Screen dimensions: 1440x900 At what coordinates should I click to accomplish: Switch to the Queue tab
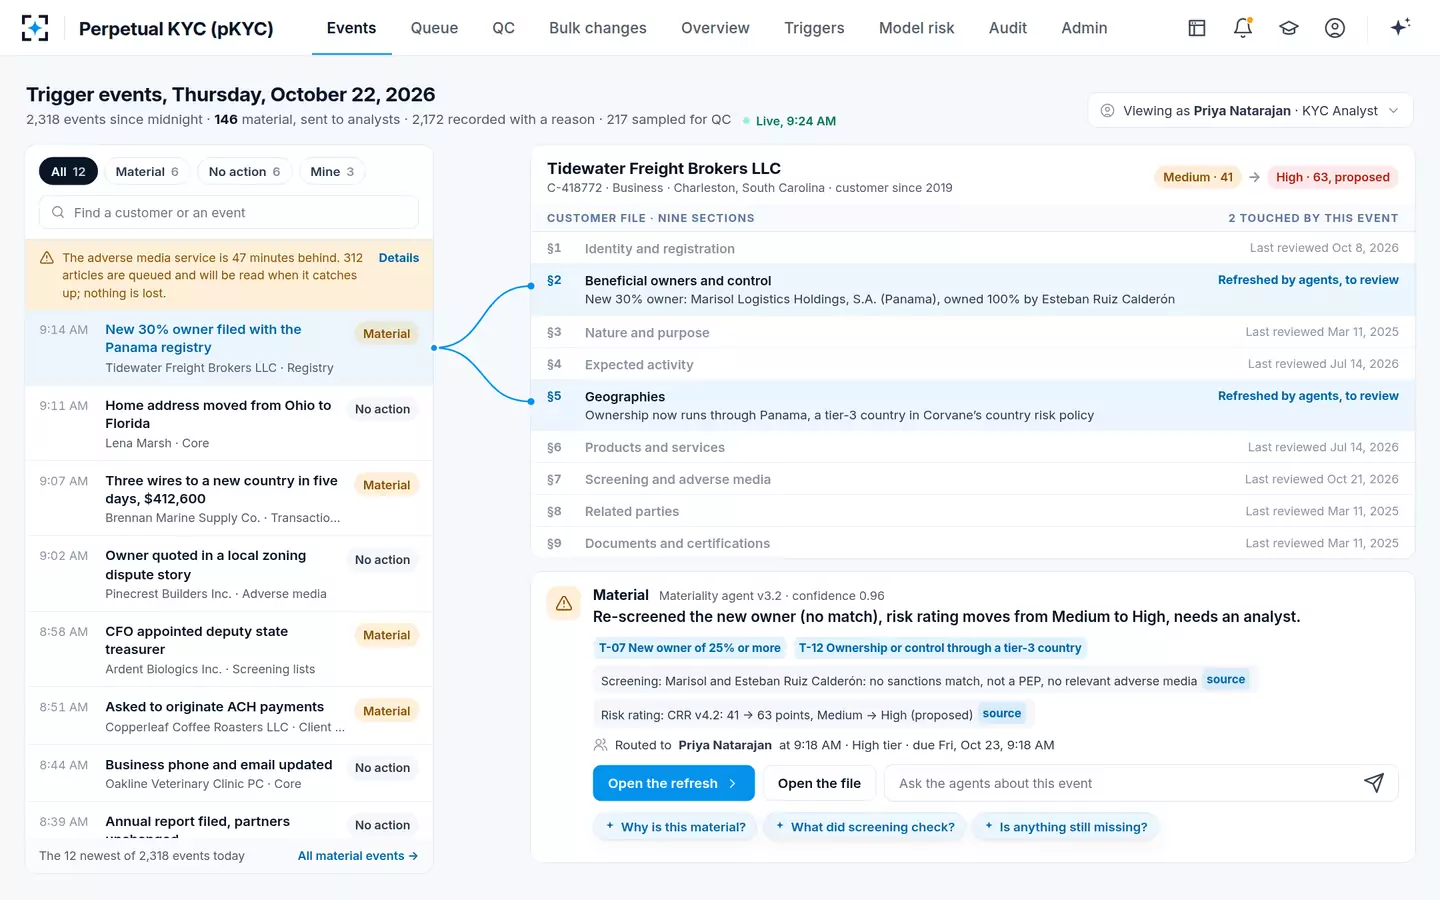(x=434, y=28)
